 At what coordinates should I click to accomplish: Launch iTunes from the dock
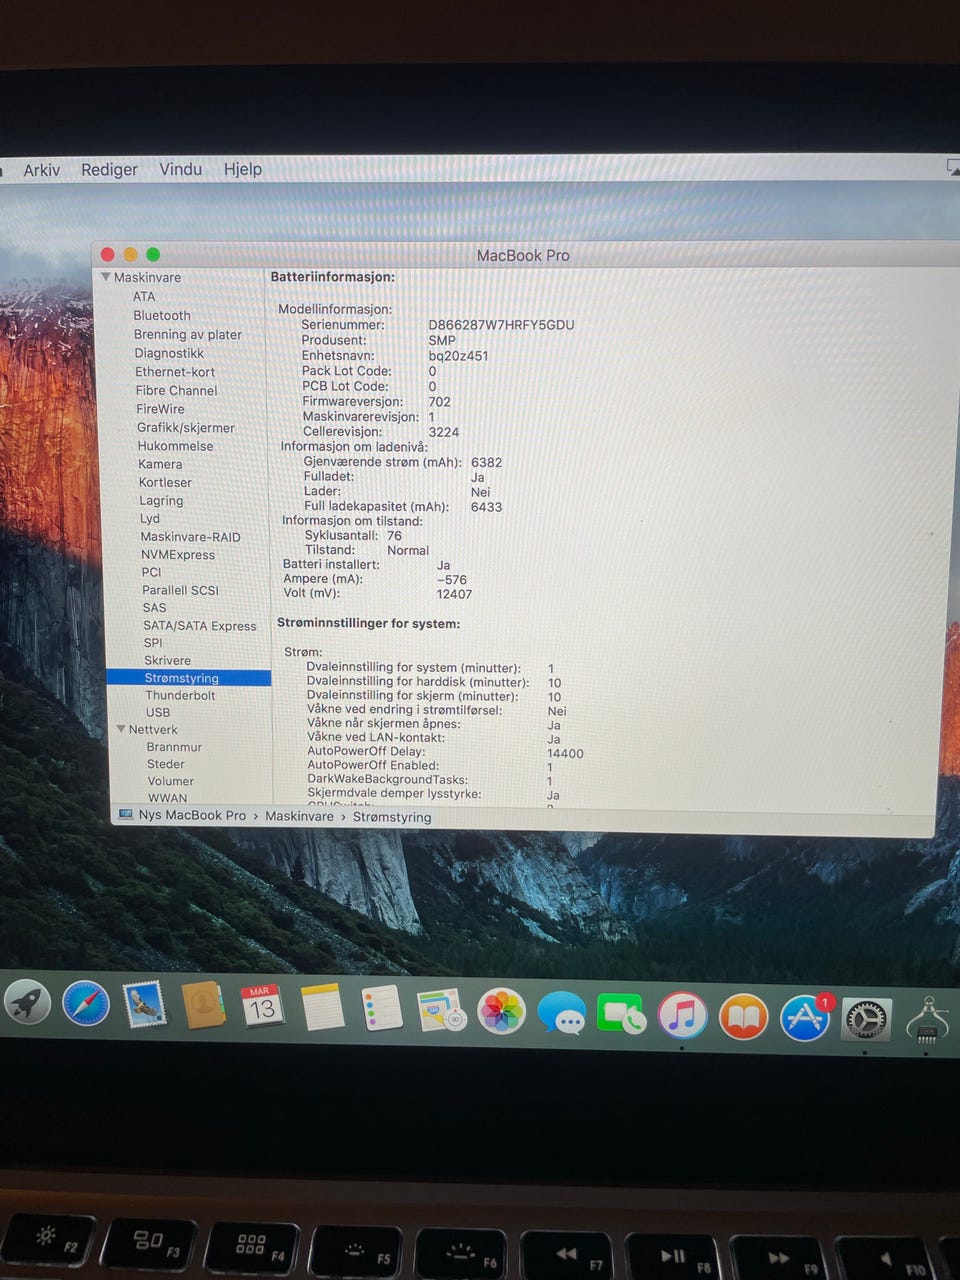point(682,1016)
